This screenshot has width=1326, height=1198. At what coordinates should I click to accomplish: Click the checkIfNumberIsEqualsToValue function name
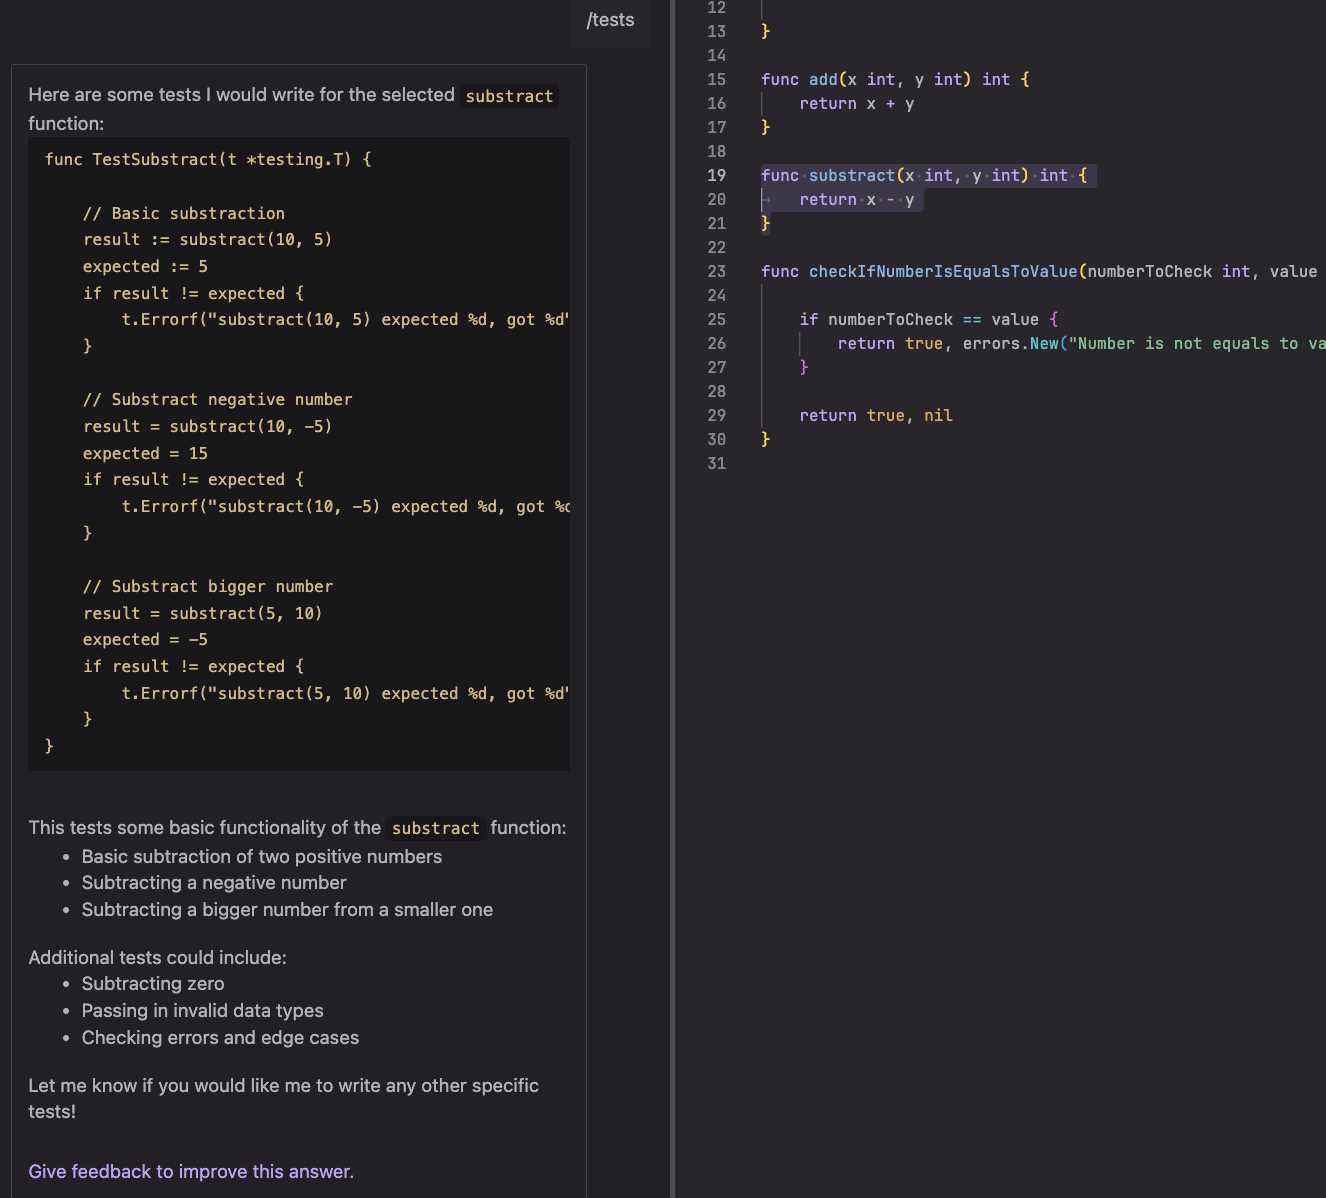pos(942,272)
